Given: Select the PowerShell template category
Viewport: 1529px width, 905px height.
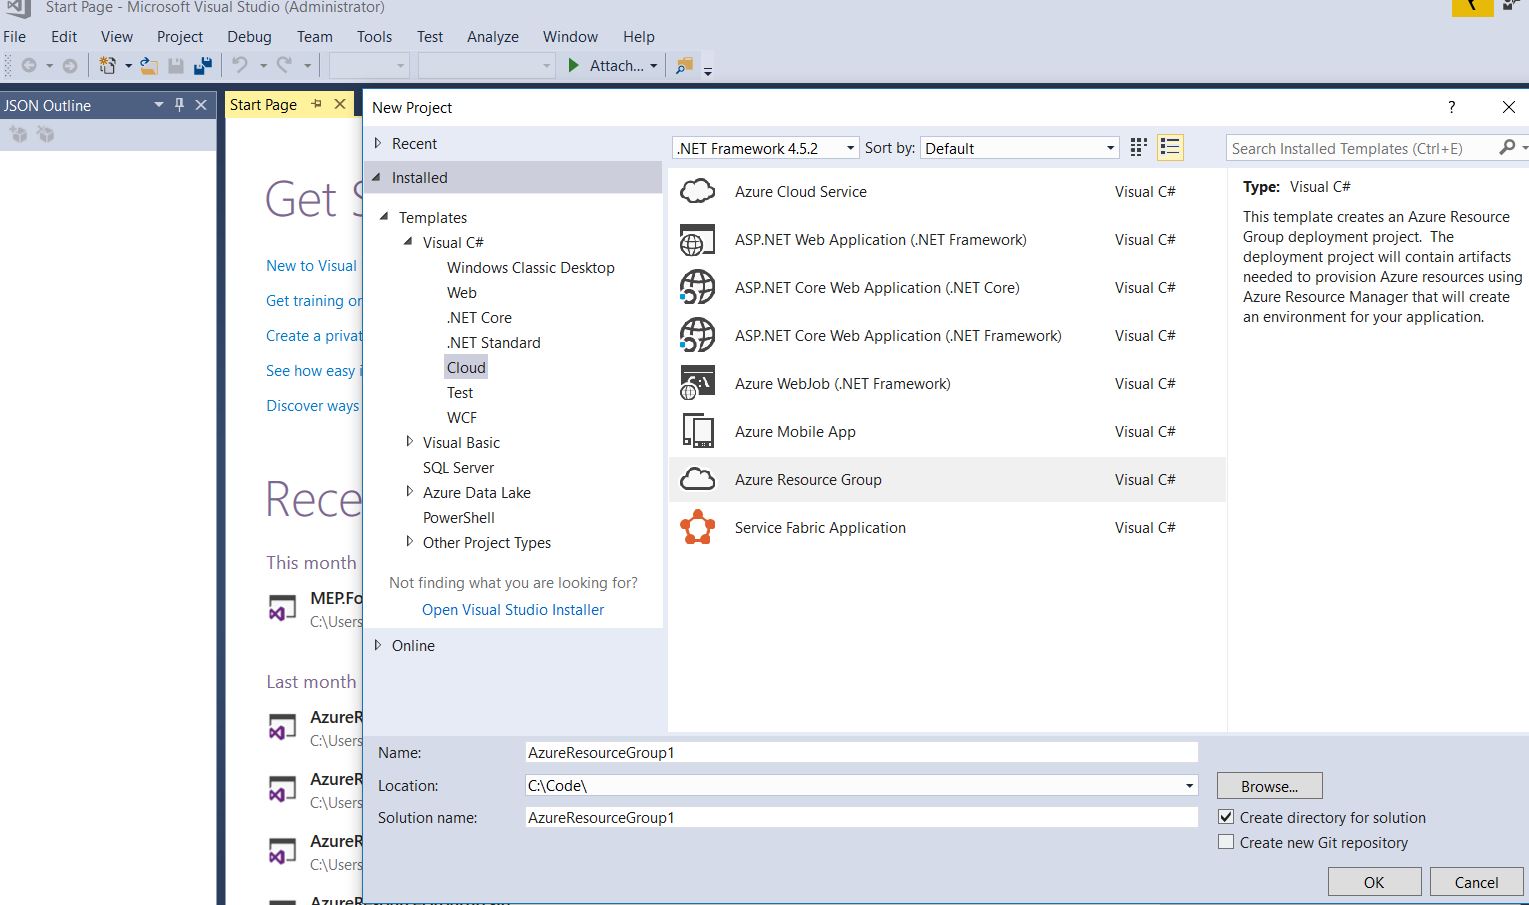Looking at the screenshot, I should click(459, 517).
